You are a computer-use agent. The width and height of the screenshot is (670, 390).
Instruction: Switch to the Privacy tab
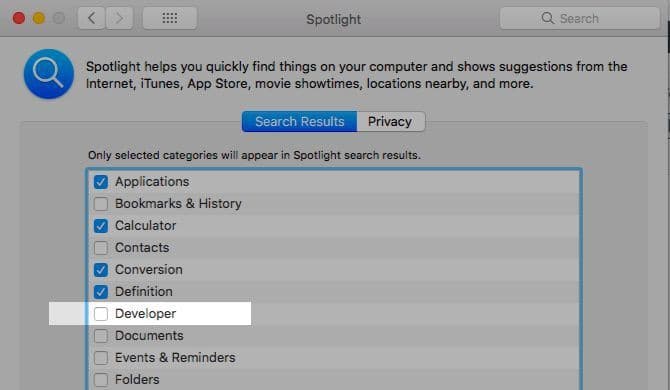pos(391,122)
